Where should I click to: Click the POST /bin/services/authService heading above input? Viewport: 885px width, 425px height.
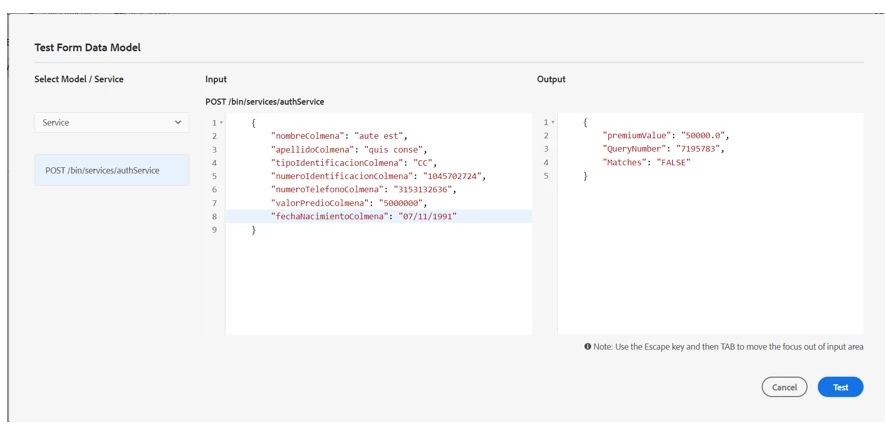pyautogui.click(x=265, y=102)
